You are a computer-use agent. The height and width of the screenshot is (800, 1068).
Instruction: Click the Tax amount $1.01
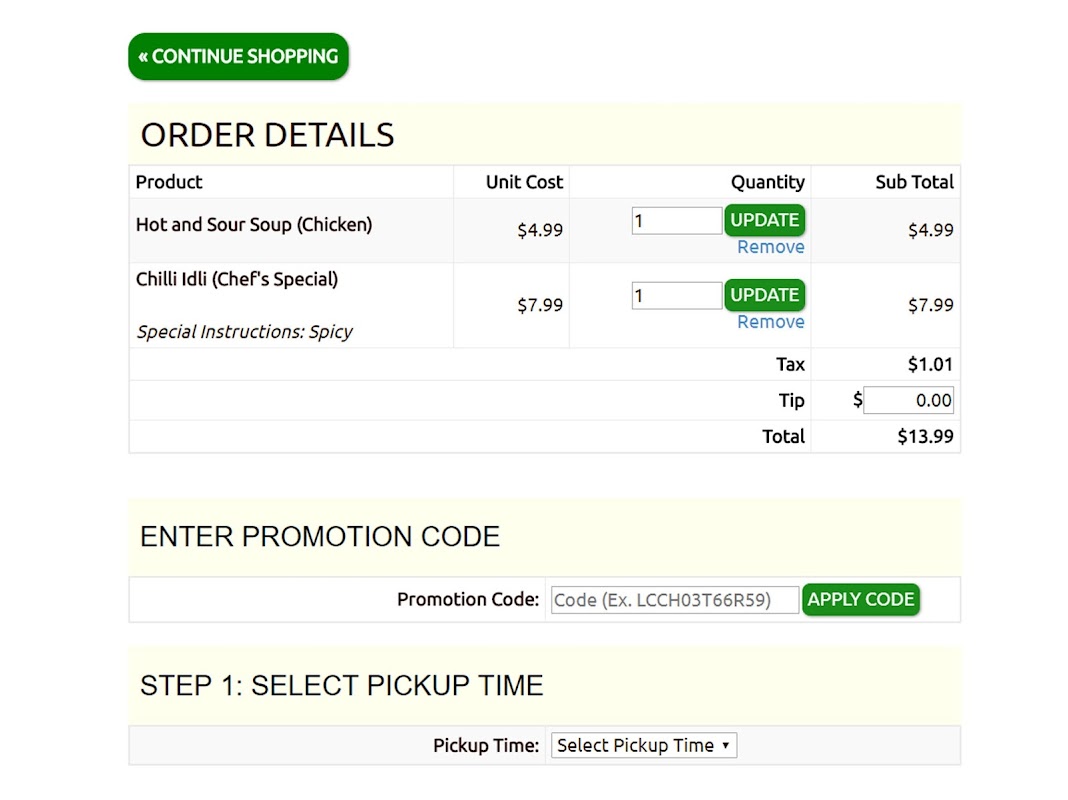[x=930, y=364]
